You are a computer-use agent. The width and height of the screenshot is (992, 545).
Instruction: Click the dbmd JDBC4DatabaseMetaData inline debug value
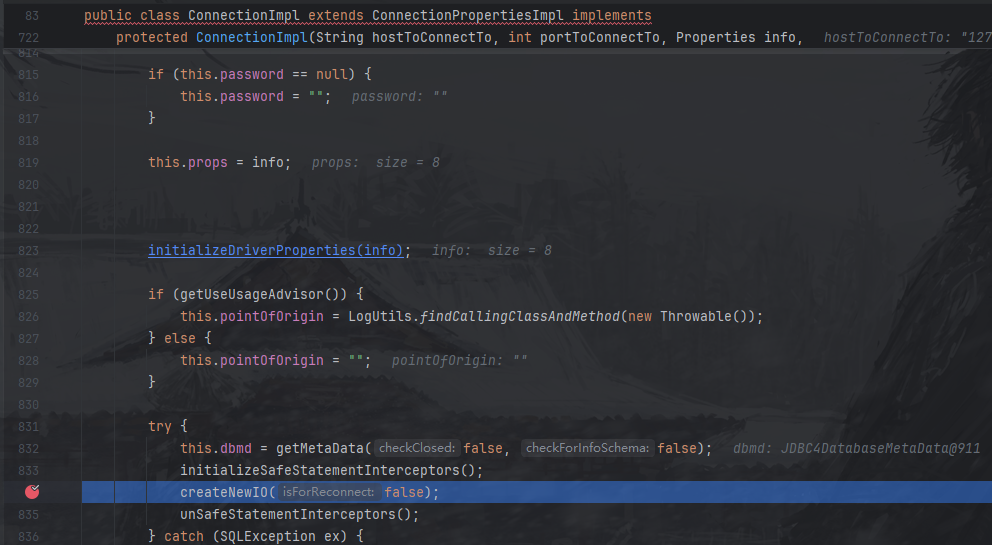coord(856,448)
